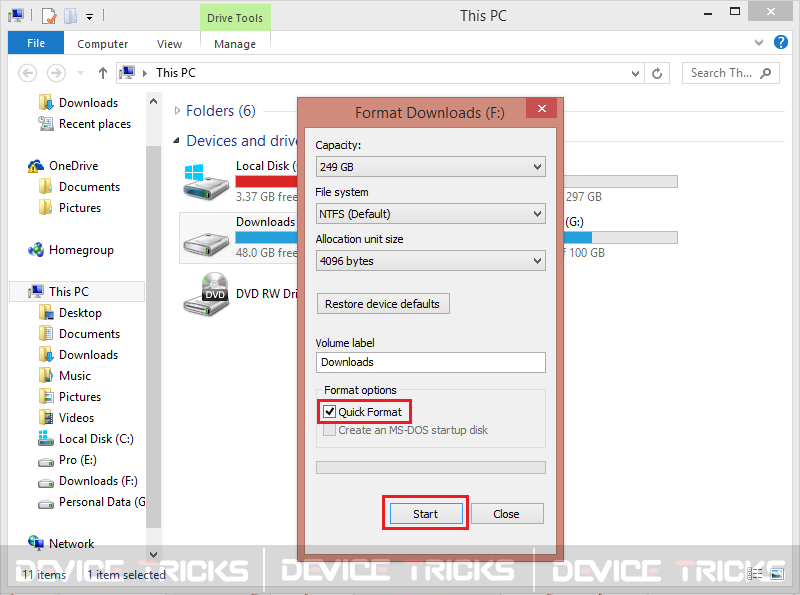
Task: Select the Local Disk drive icon
Action: coord(206,182)
